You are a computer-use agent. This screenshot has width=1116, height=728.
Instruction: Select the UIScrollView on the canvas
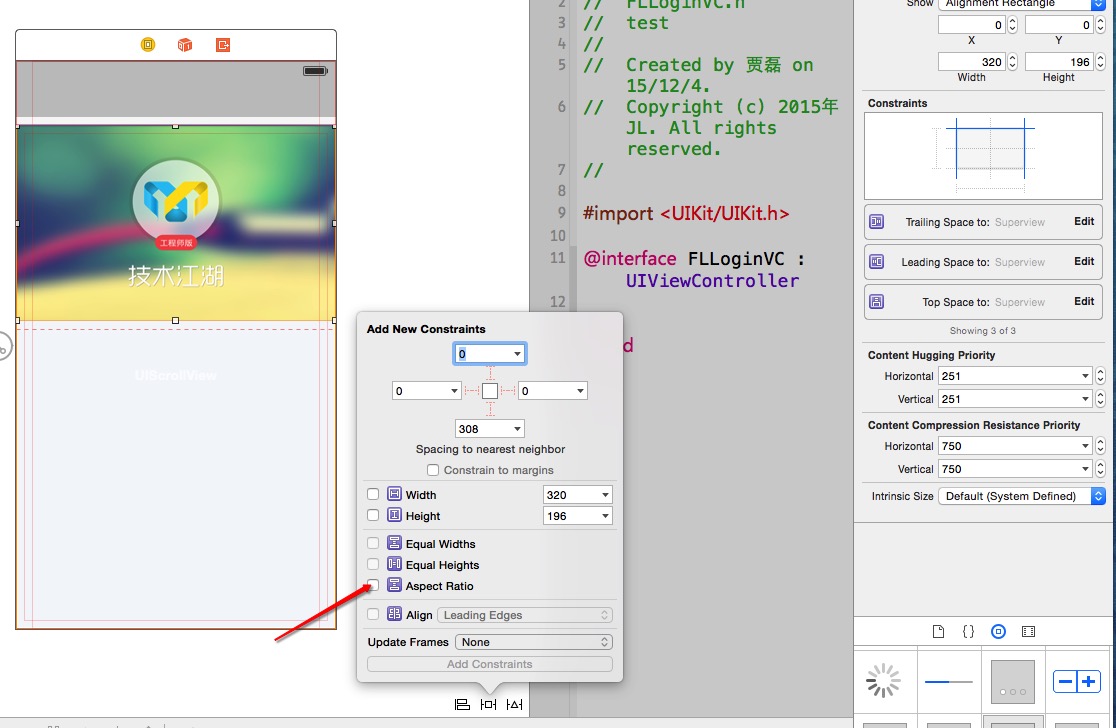tap(176, 475)
